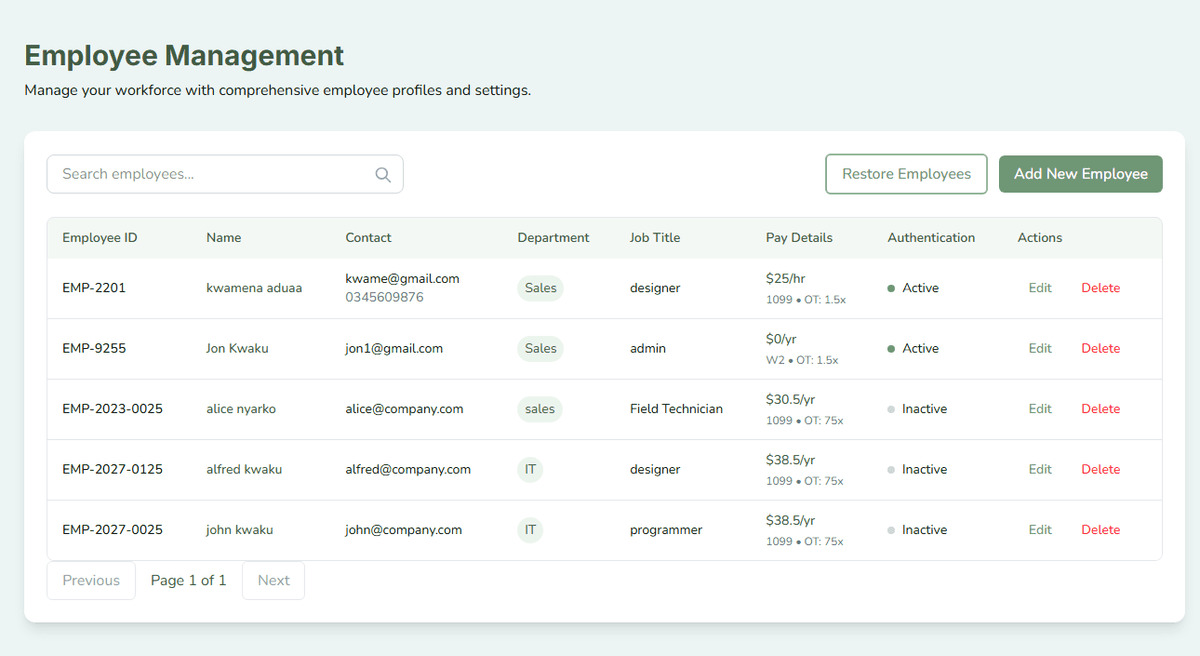Click email alice@company.com

(x=404, y=409)
